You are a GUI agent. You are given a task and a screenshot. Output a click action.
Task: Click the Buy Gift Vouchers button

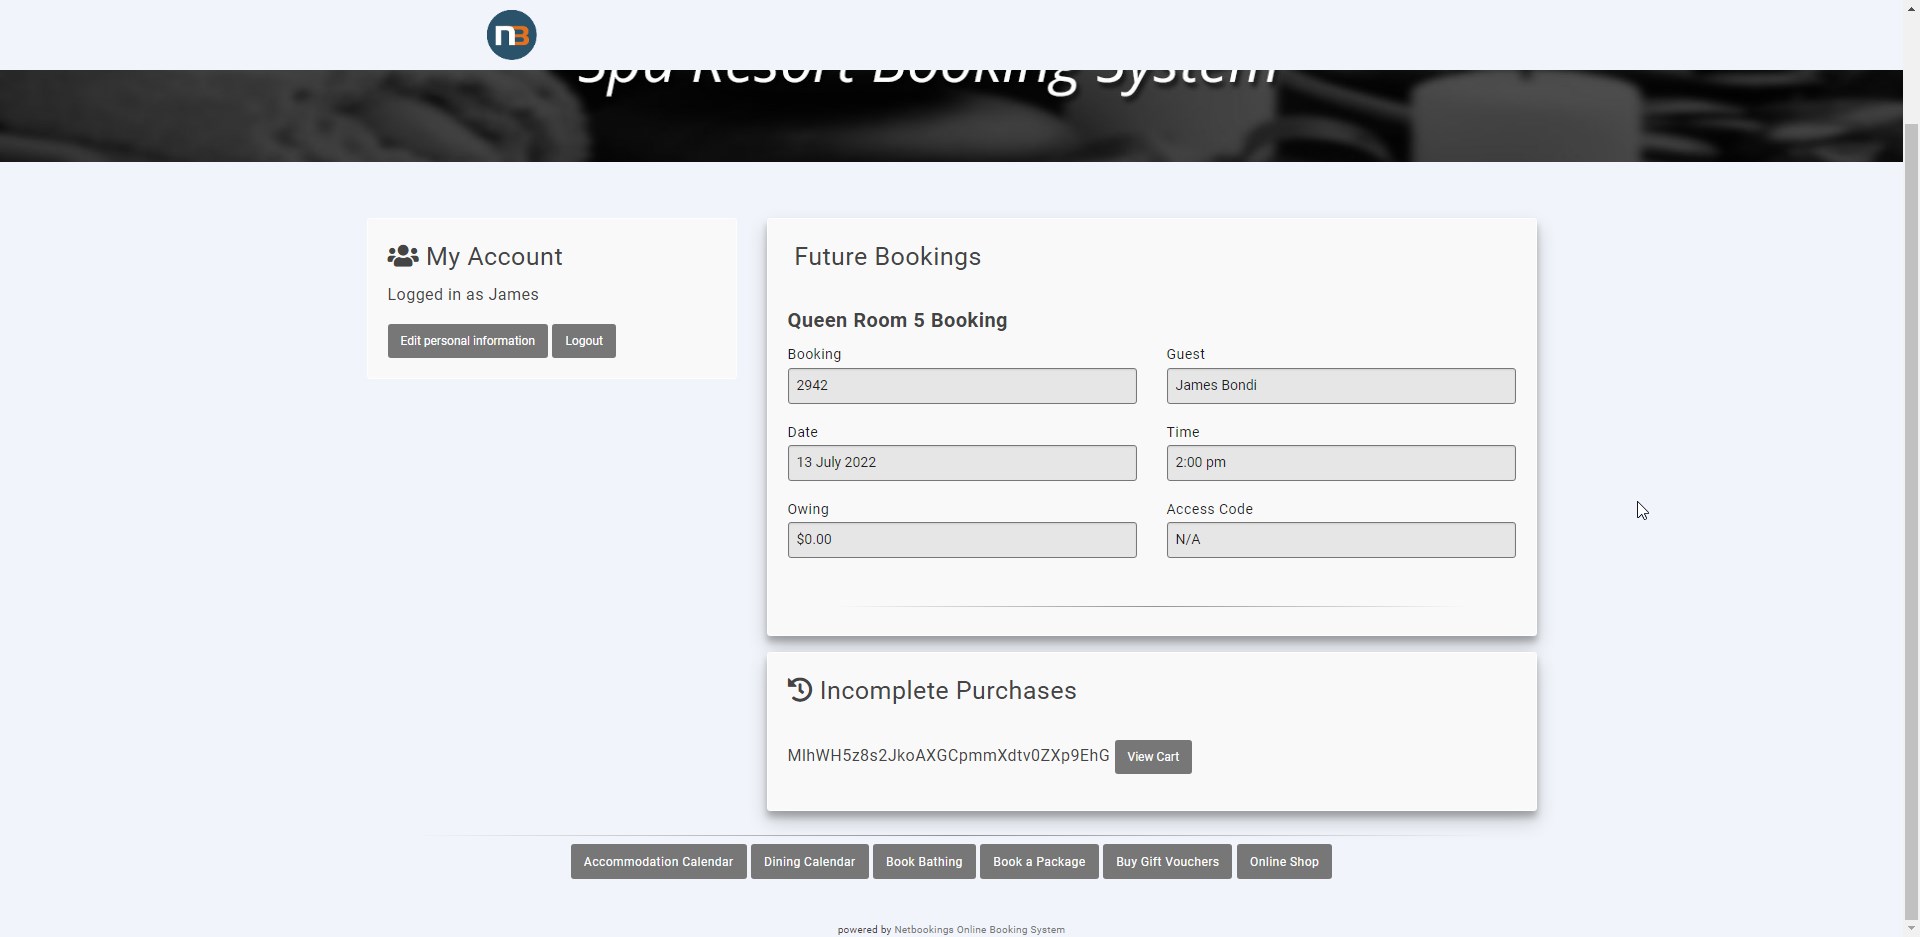[1166, 861]
